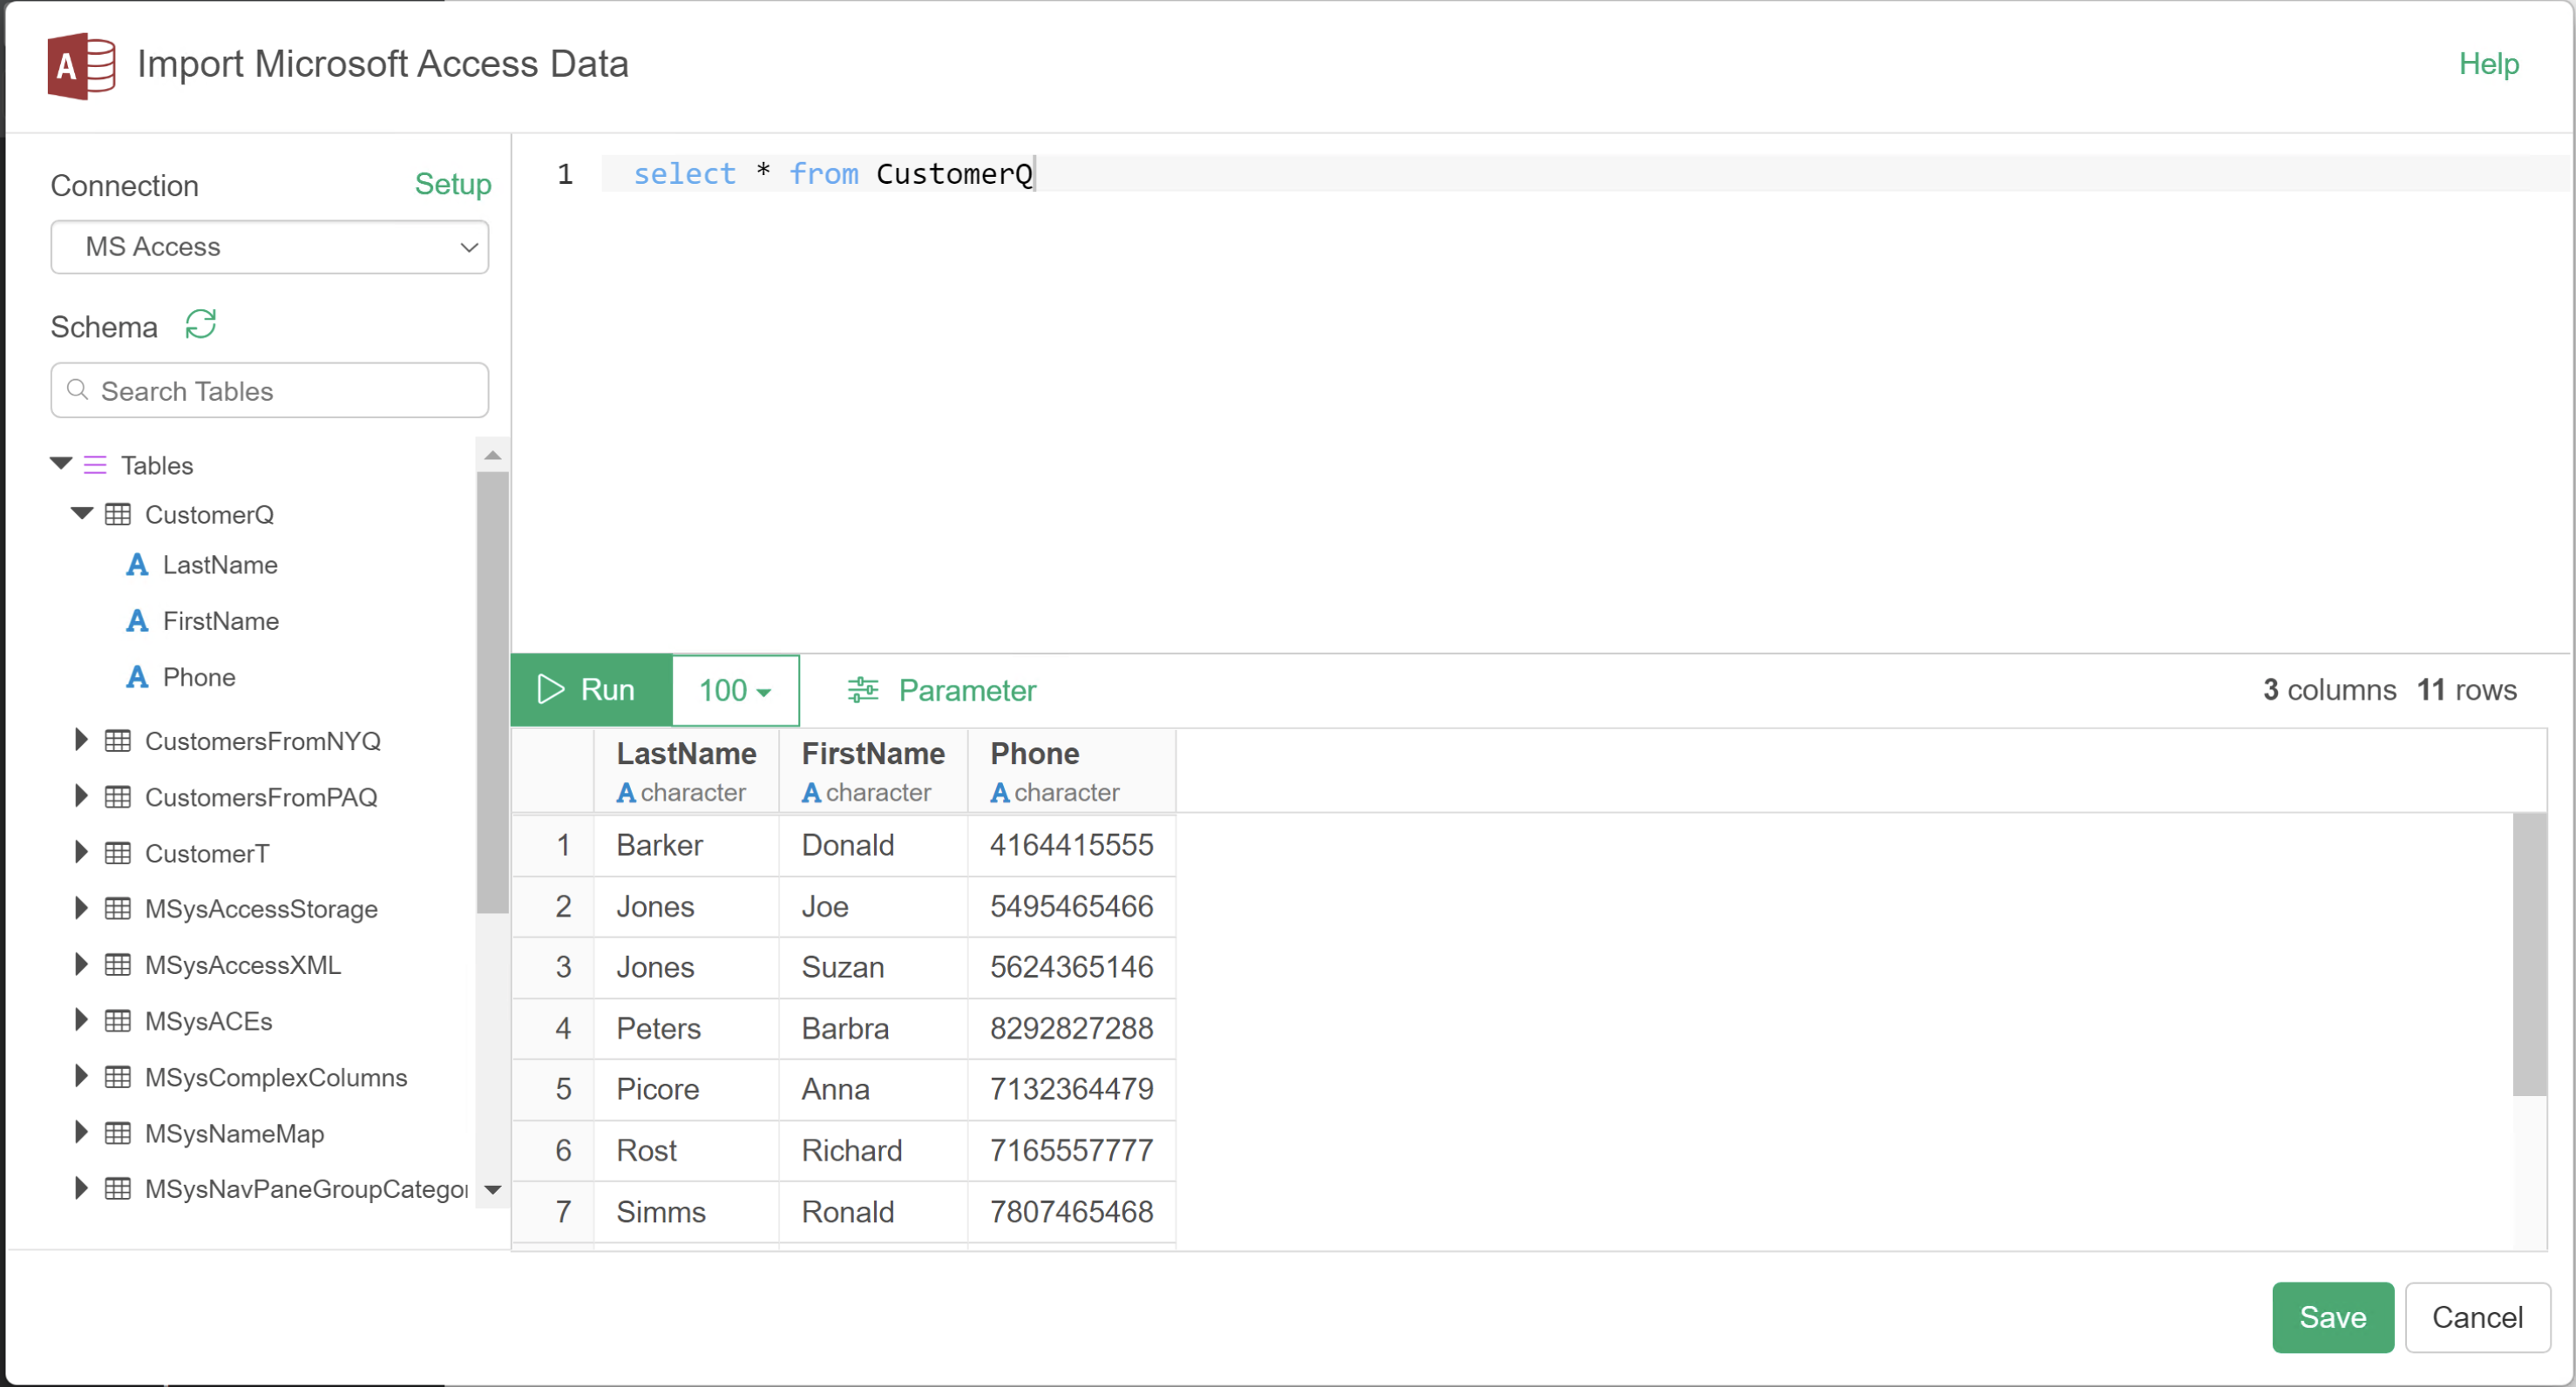
Task: Click the MSysACEs table icon
Action: [118, 1020]
